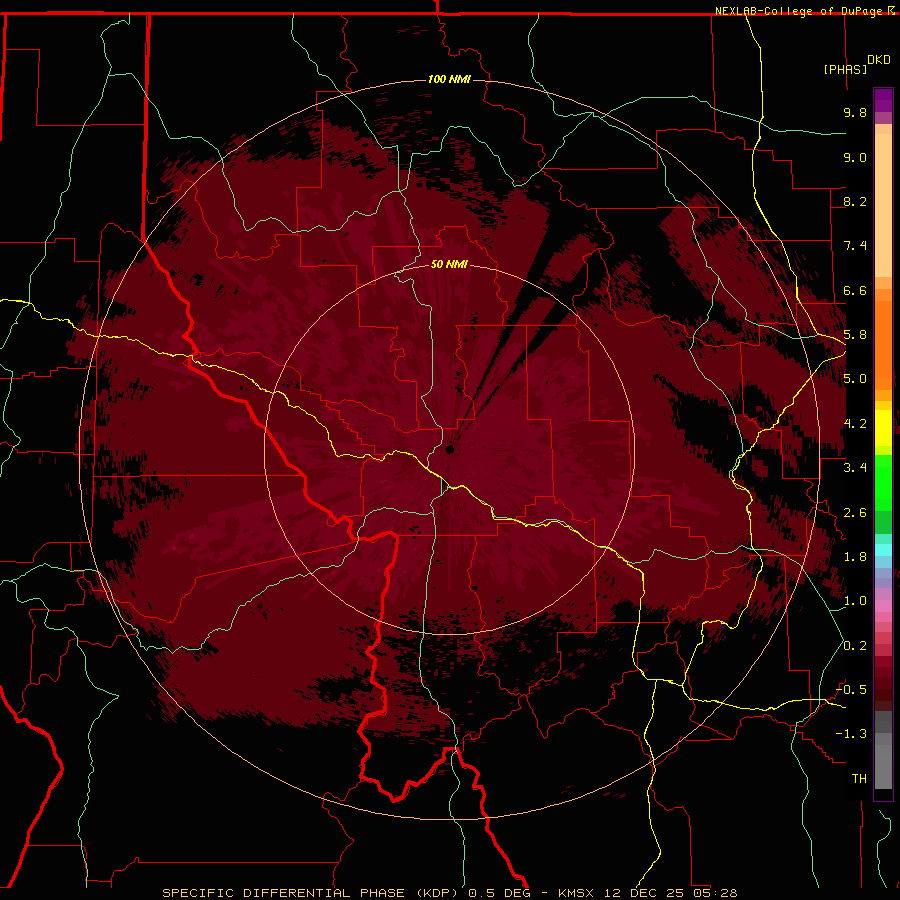
Task: Click the 7.4 legend value
Action: click(x=855, y=246)
